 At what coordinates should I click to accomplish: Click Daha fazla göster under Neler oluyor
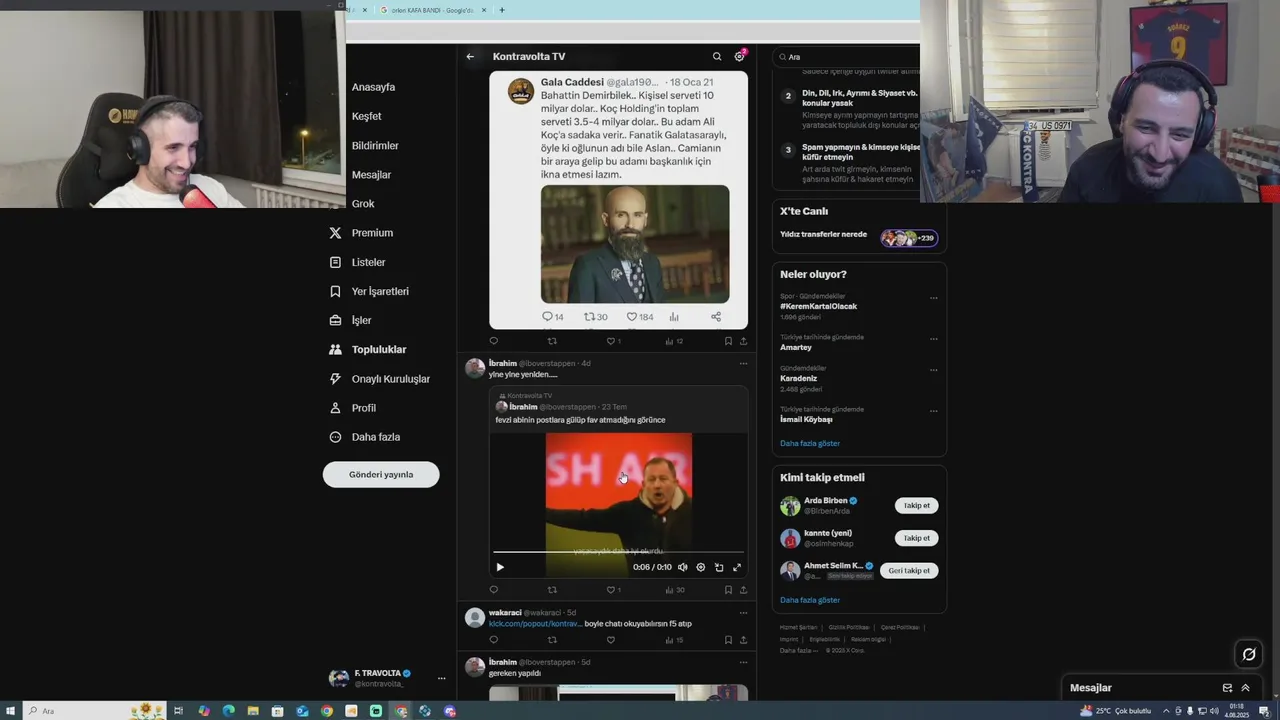[x=810, y=443]
